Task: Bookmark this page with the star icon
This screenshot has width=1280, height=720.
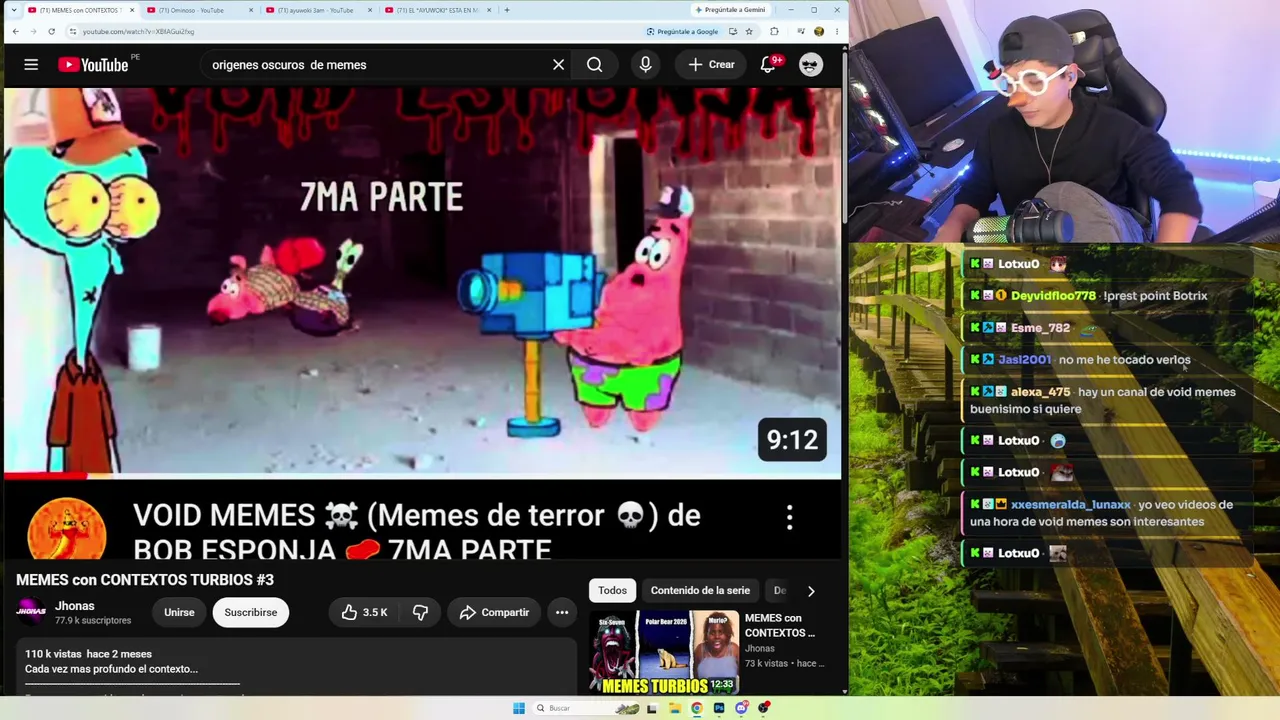Action: tap(749, 31)
